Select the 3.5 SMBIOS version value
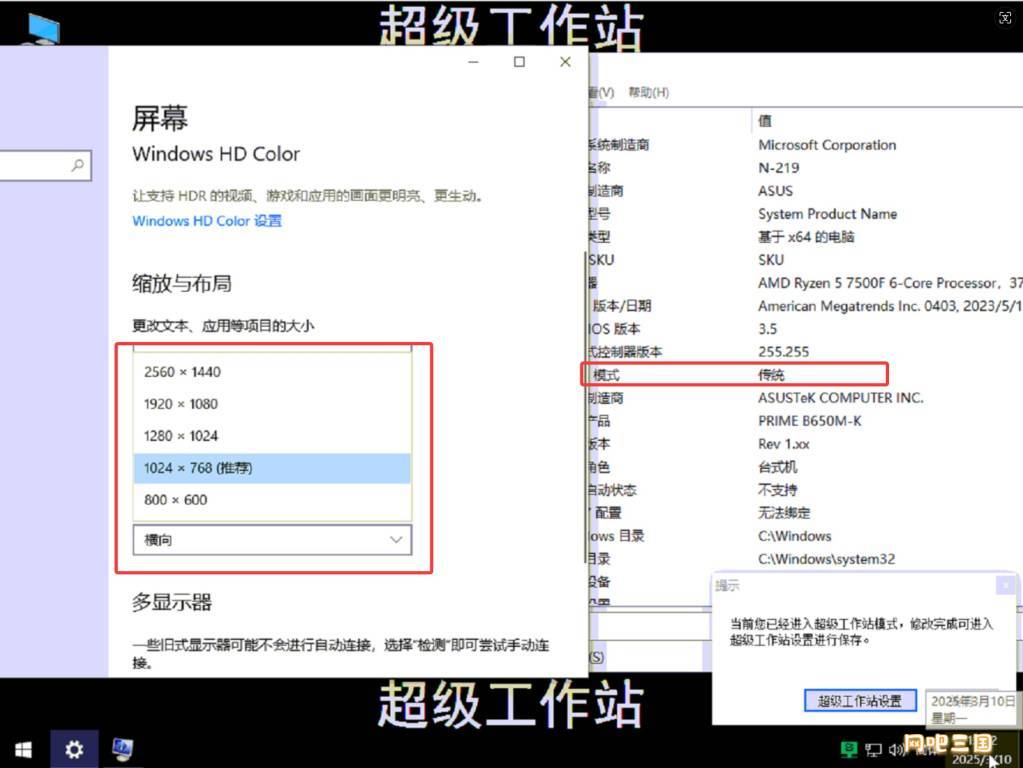 [767, 328]
